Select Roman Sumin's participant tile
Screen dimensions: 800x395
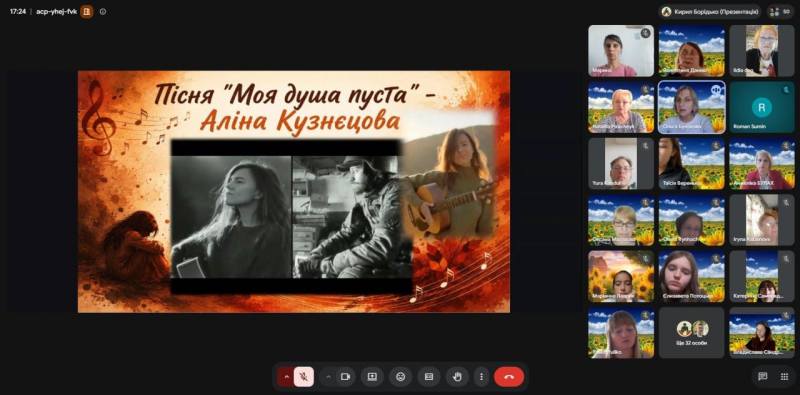(x=762, y=107)
